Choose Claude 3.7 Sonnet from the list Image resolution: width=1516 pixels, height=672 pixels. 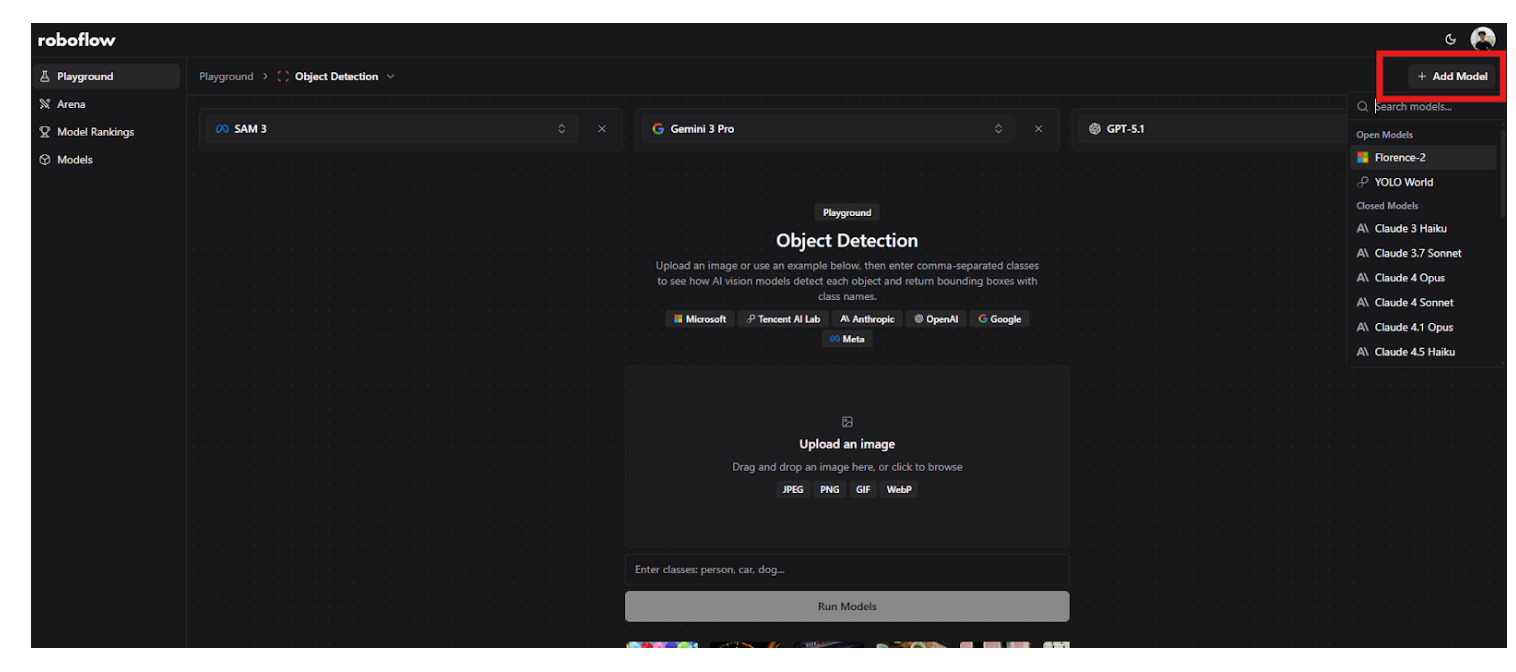[x=1417, y=253]
